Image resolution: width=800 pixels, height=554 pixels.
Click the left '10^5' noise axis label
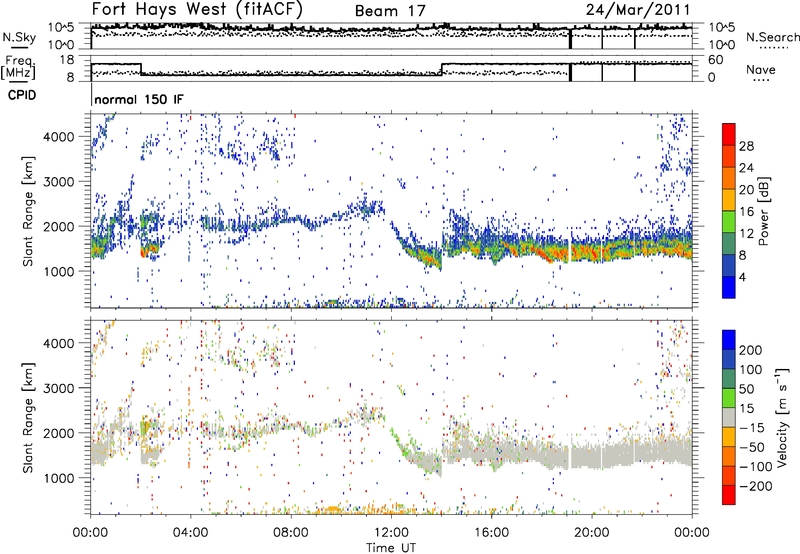point(61,28)
